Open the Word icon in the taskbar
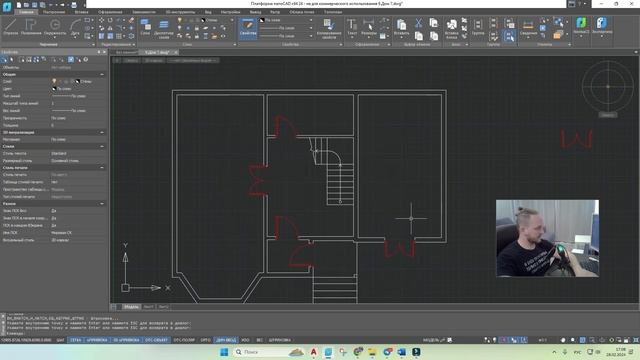Screen dimensions: 640x360 (401, 352)
